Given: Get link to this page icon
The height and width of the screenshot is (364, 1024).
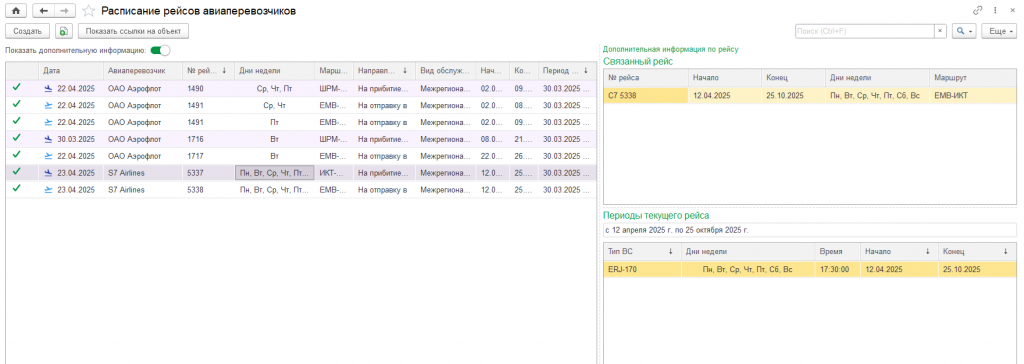Looking at the screenshot, I should [978, 10].
